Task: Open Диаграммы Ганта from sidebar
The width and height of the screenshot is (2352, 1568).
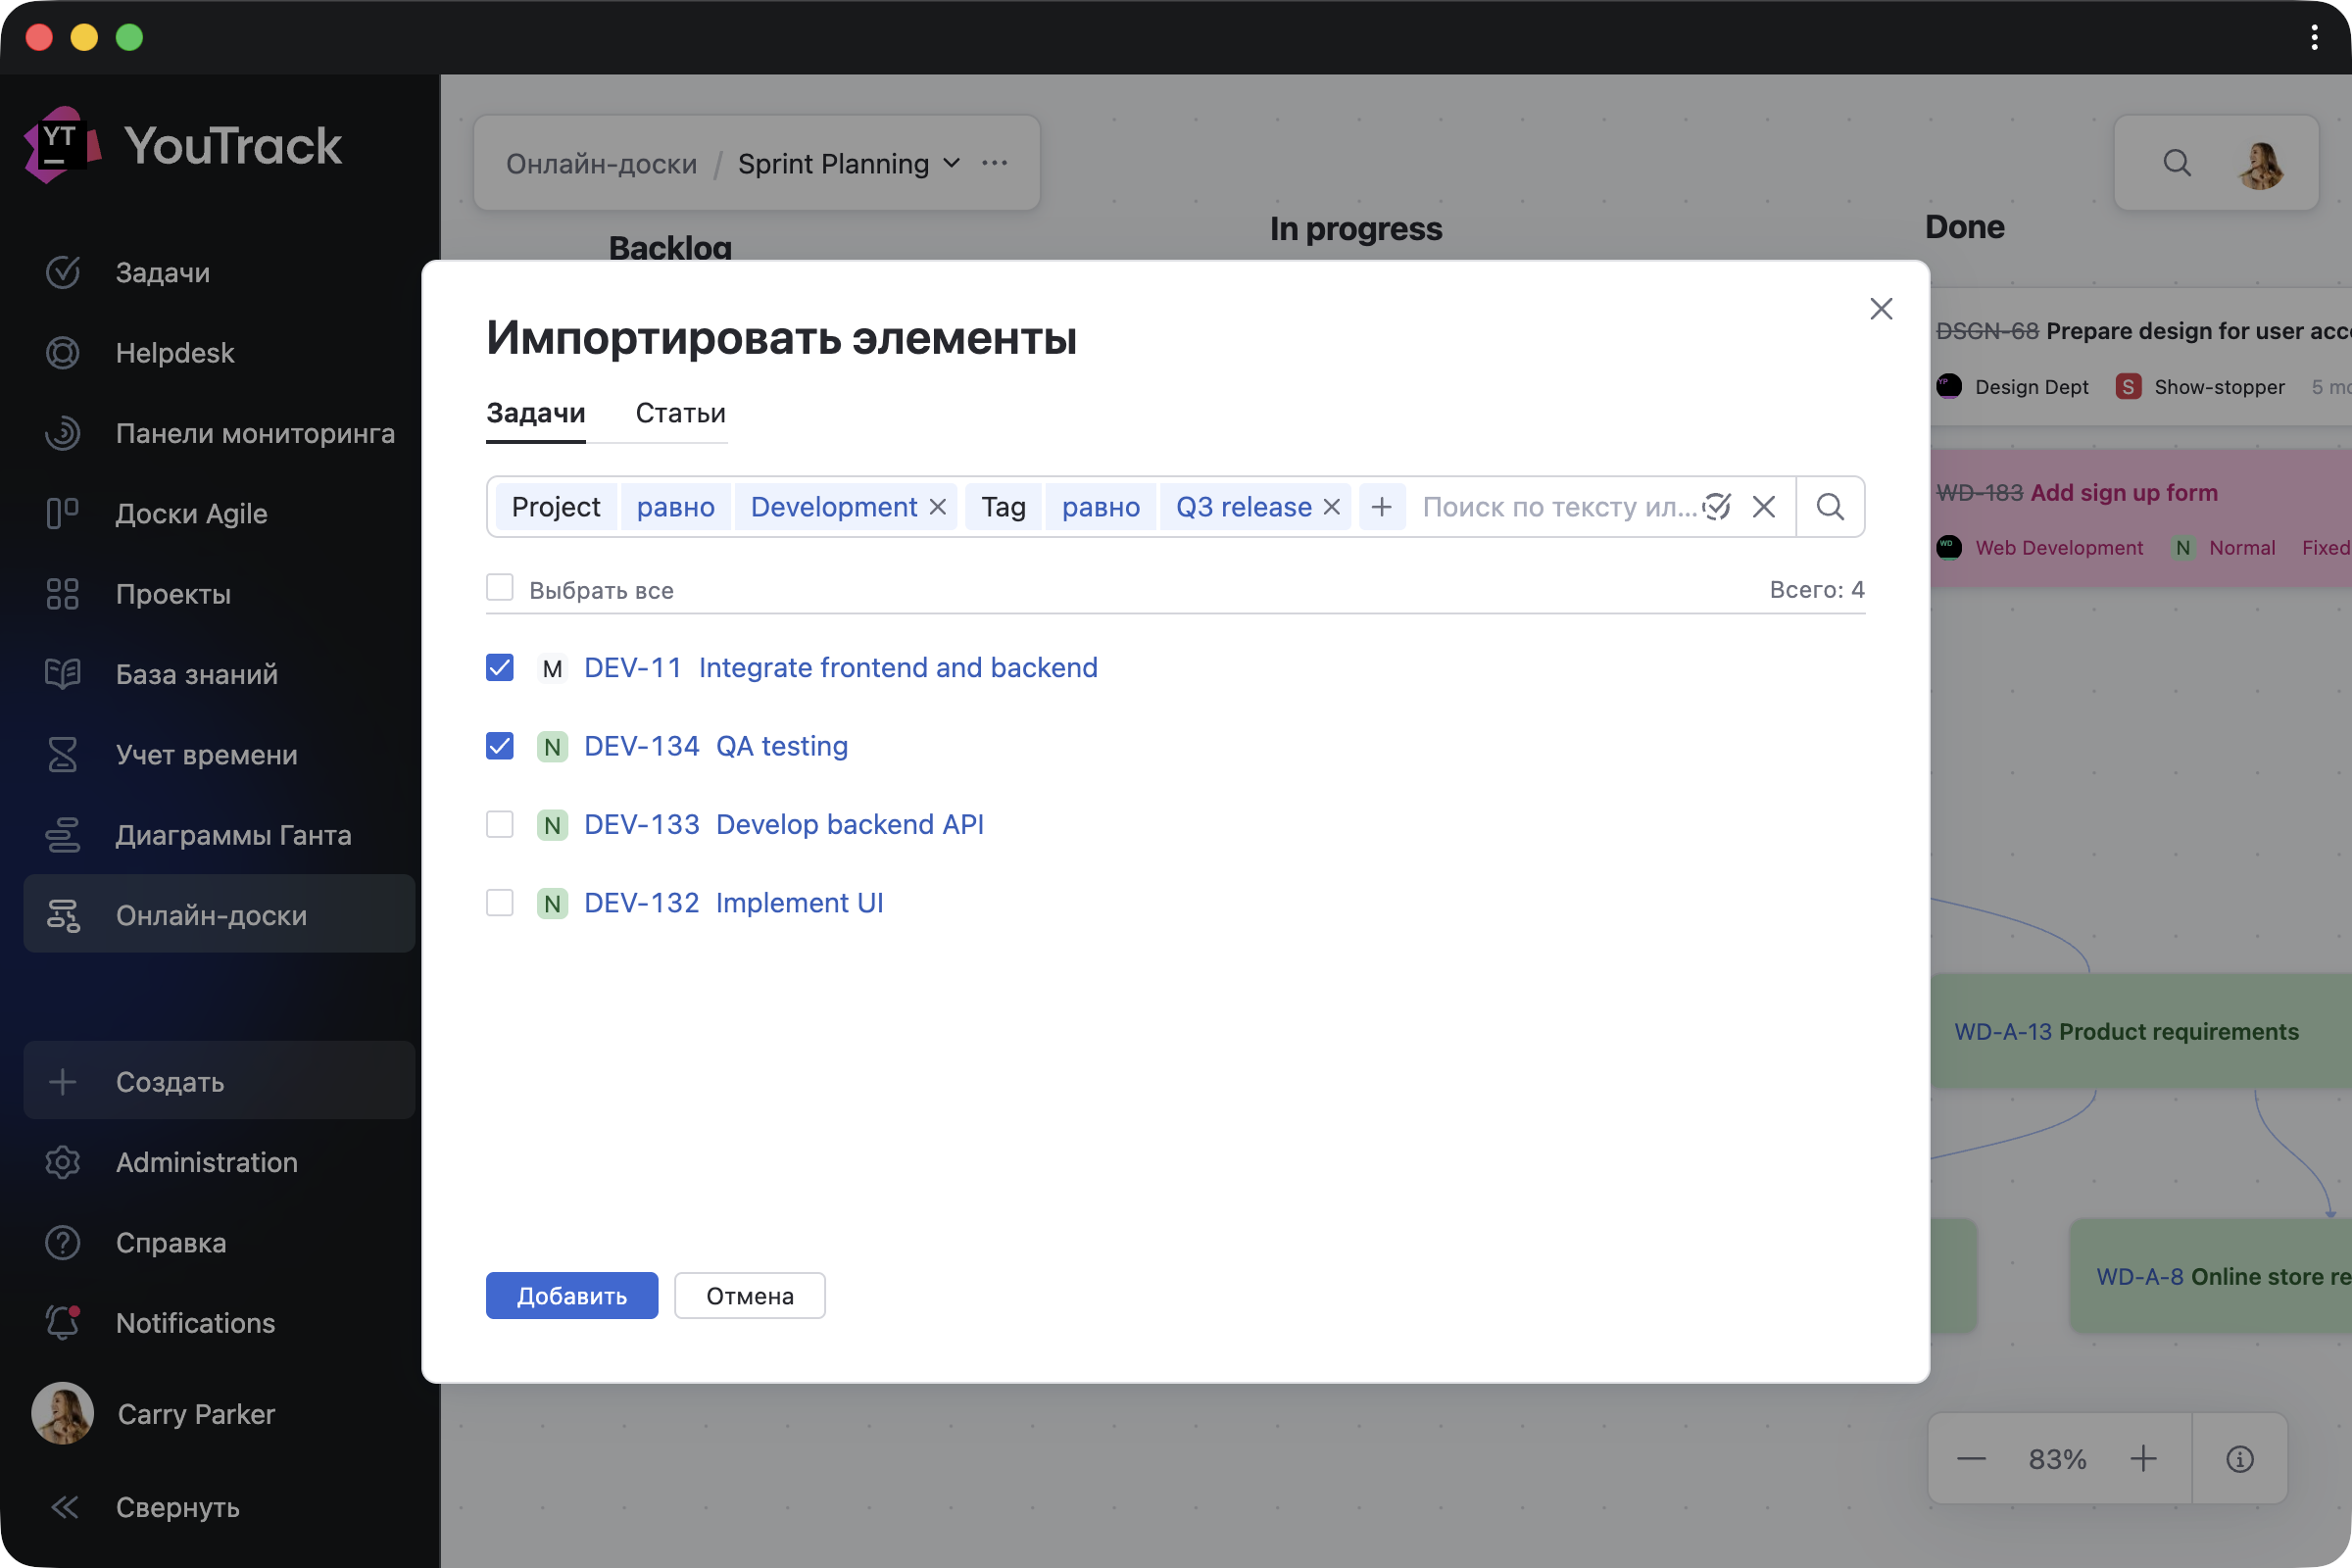Action: 233,835
